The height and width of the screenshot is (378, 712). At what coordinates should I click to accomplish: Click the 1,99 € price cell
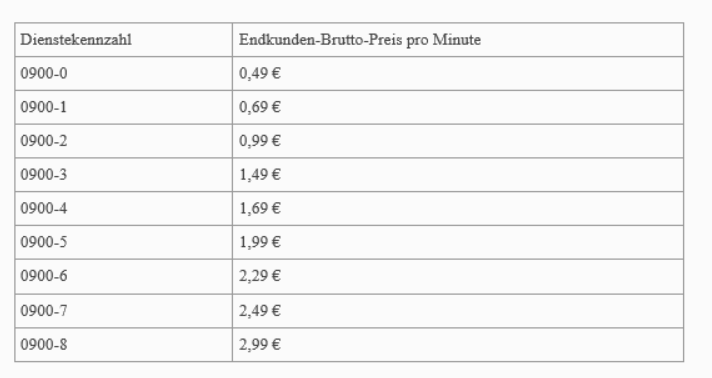point(458,242)
